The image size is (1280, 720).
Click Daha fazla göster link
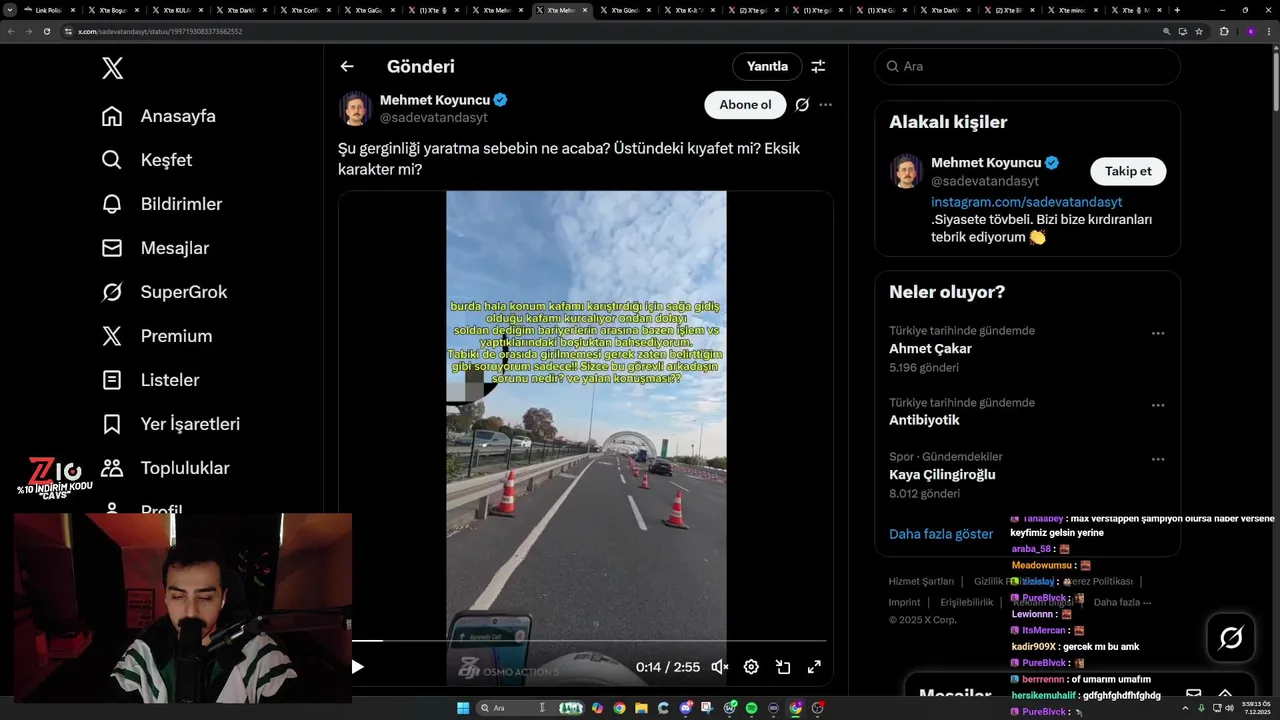(x=941, y=534)
